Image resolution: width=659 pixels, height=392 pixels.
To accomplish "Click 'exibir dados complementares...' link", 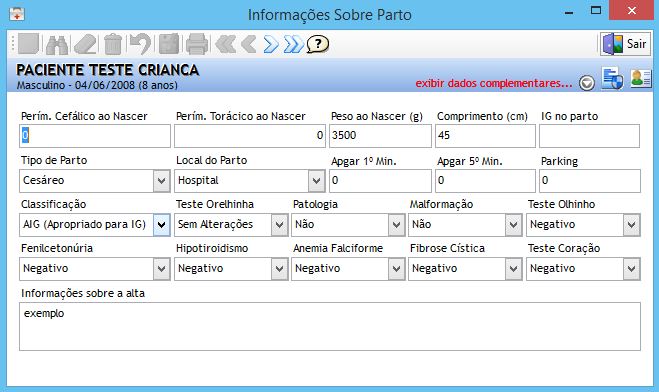I will [494, 83].
